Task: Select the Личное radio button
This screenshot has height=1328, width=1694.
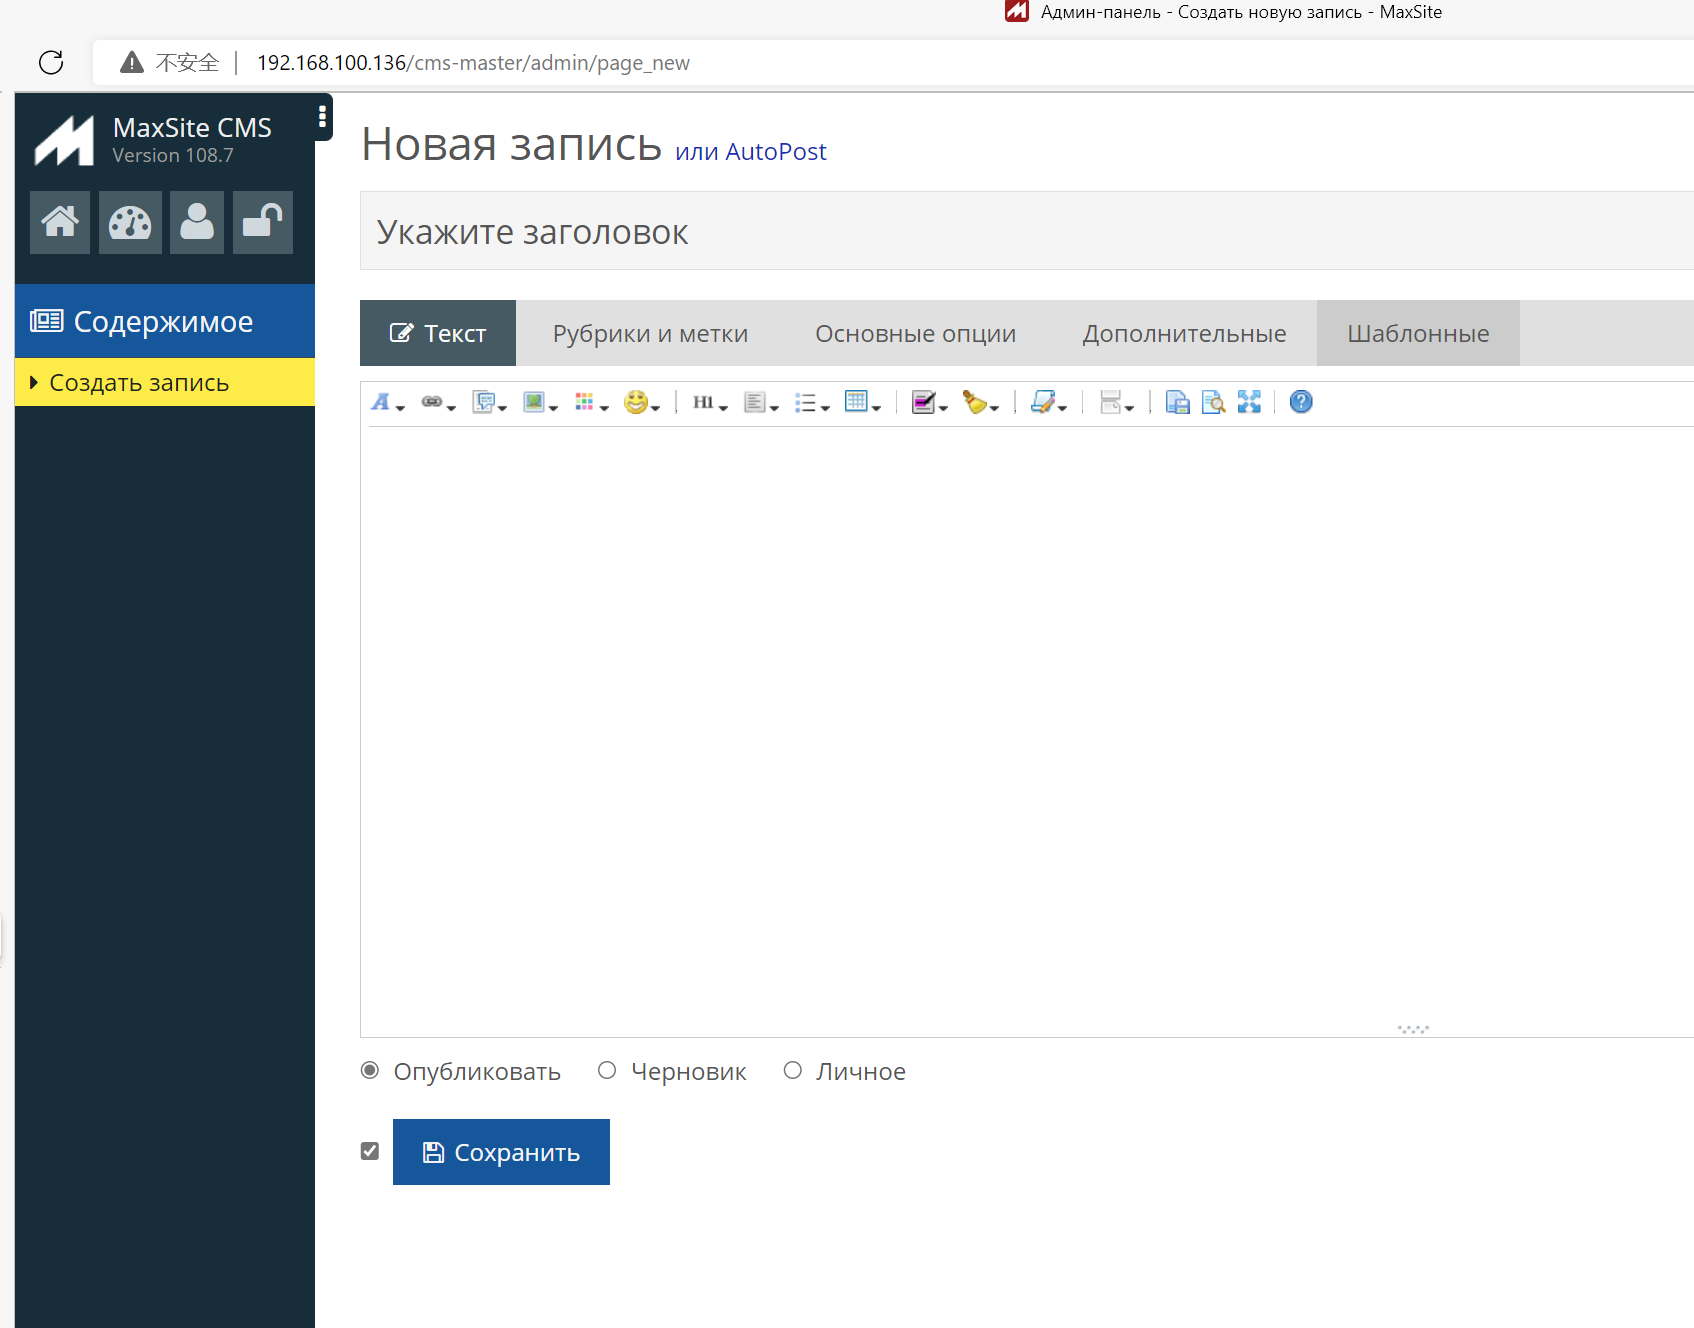Action: point(793,1070)
